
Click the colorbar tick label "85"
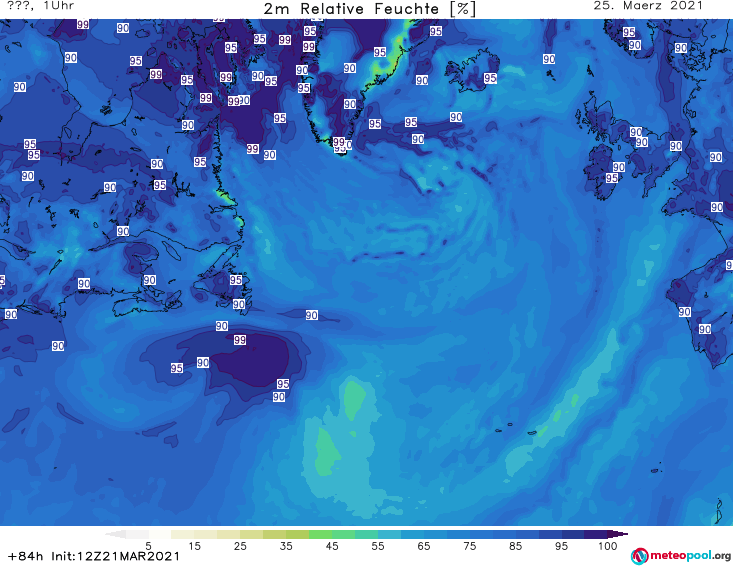[x=515, y=546]
